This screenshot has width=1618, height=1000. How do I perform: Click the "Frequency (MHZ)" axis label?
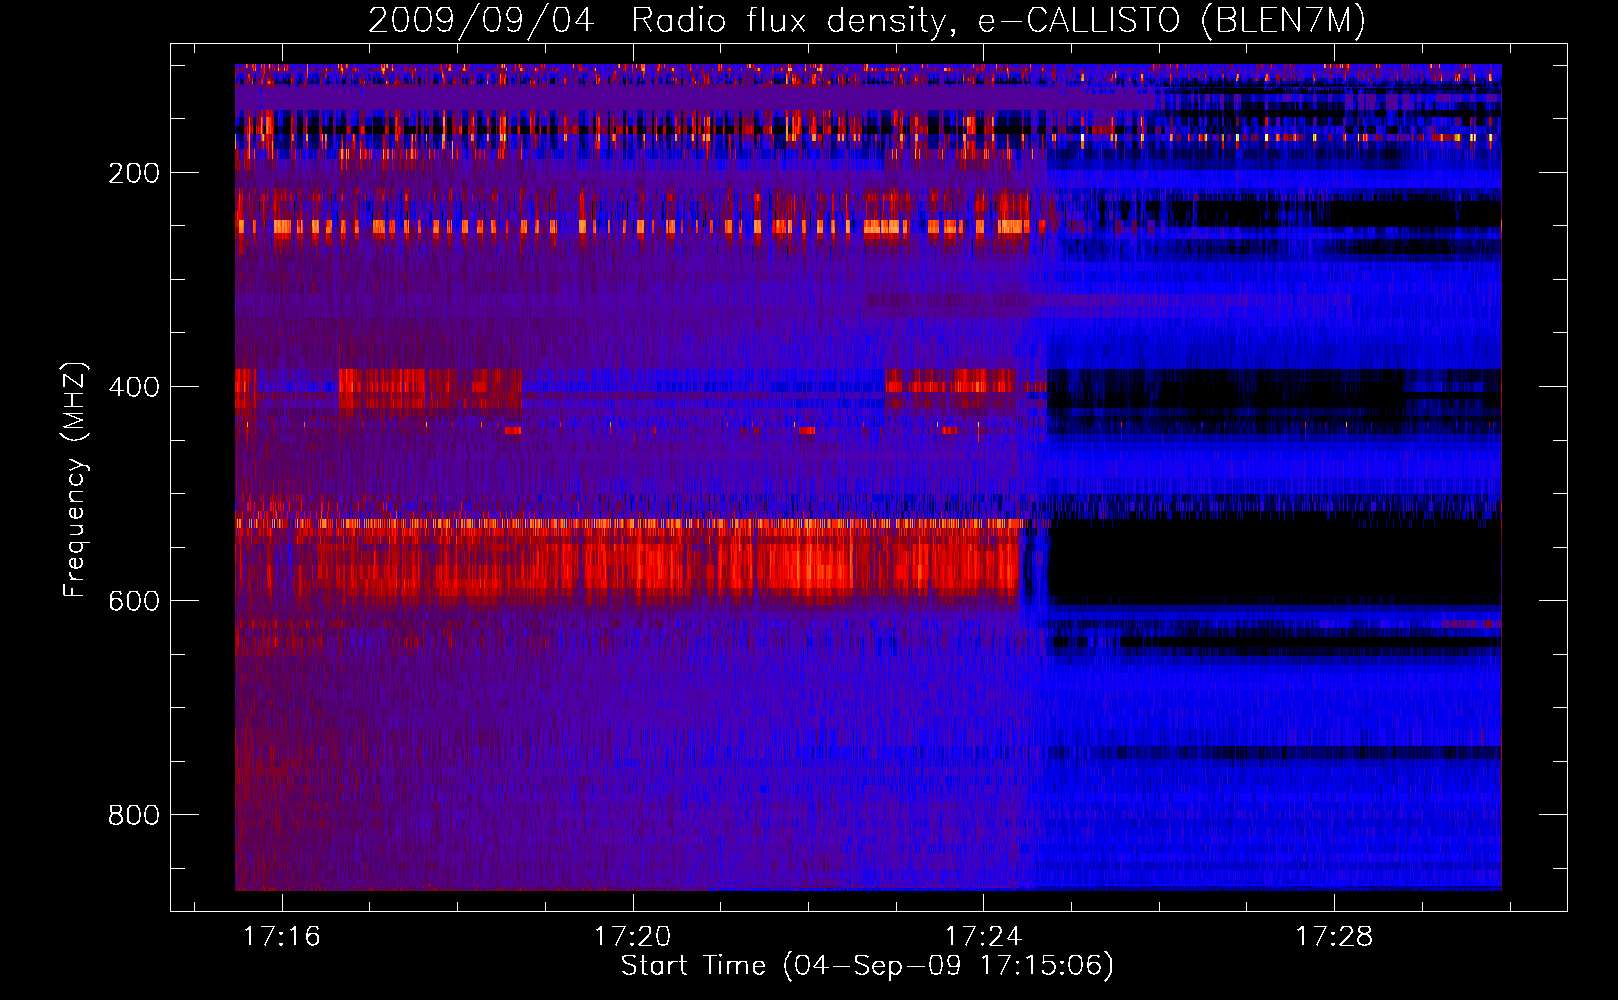tap(75, 480)
